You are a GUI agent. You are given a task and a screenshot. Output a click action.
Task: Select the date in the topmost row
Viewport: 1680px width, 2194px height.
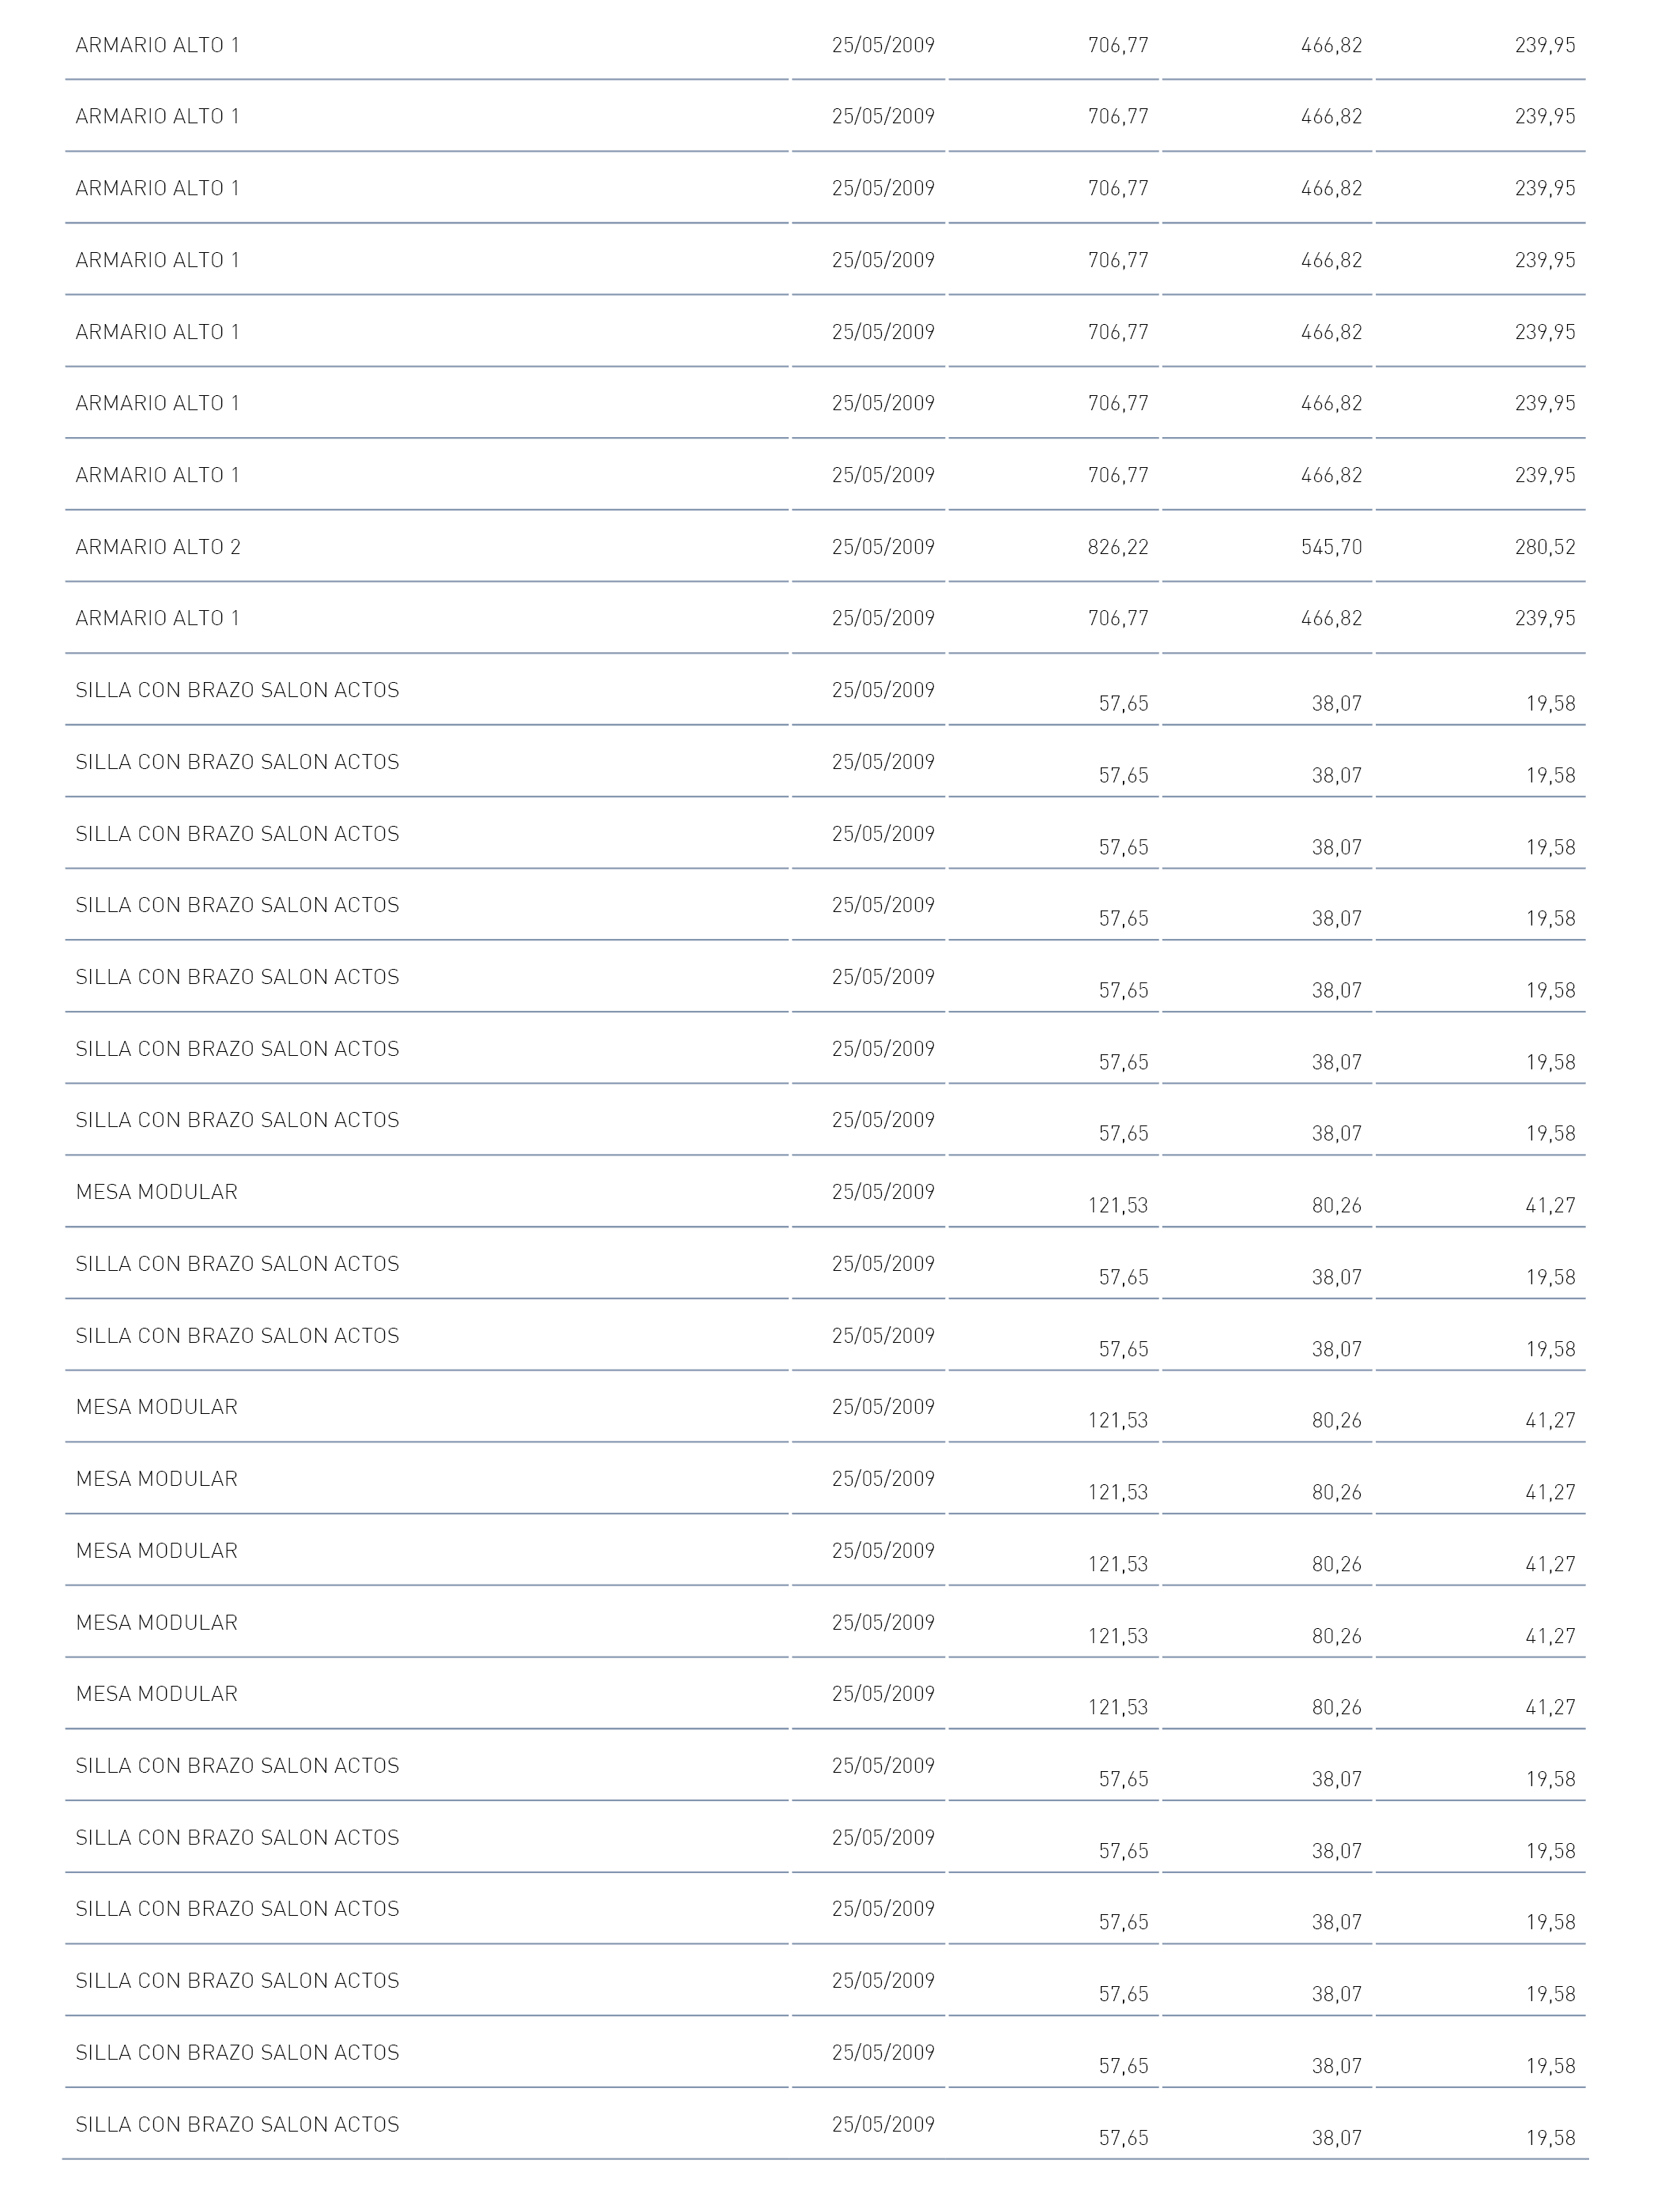pos(883,45)
